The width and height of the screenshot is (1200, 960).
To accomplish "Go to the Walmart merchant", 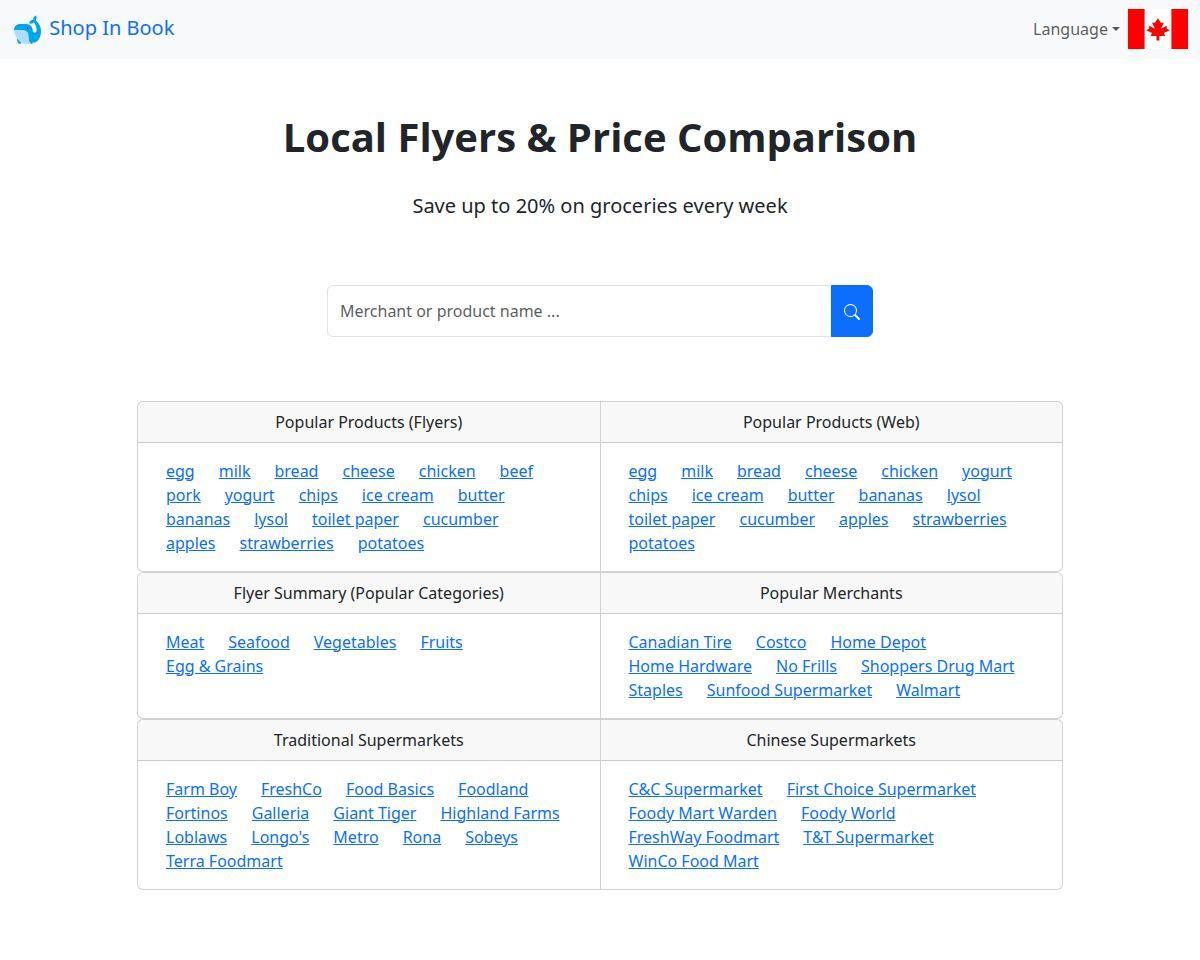I will [928, 690].
